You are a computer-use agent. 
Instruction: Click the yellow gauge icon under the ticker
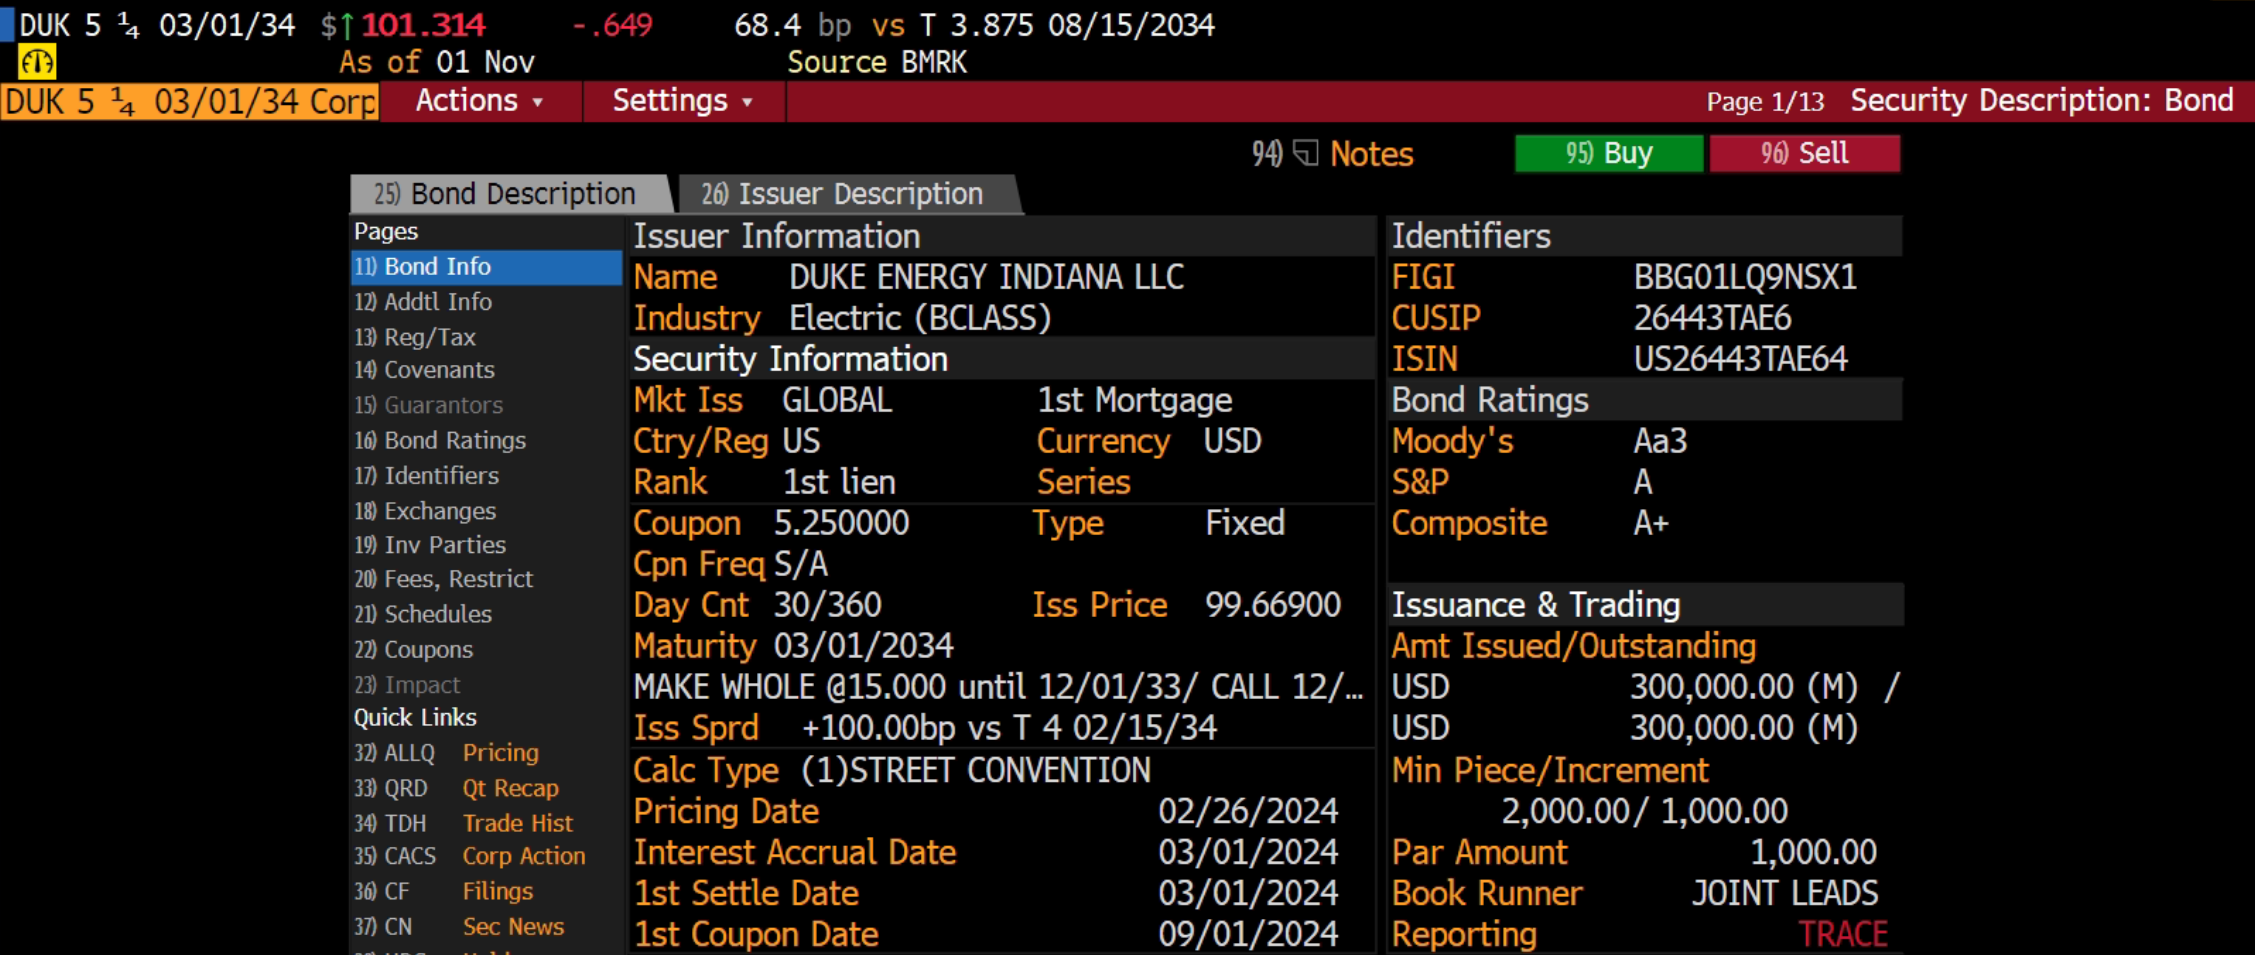[x=37, y=63]
